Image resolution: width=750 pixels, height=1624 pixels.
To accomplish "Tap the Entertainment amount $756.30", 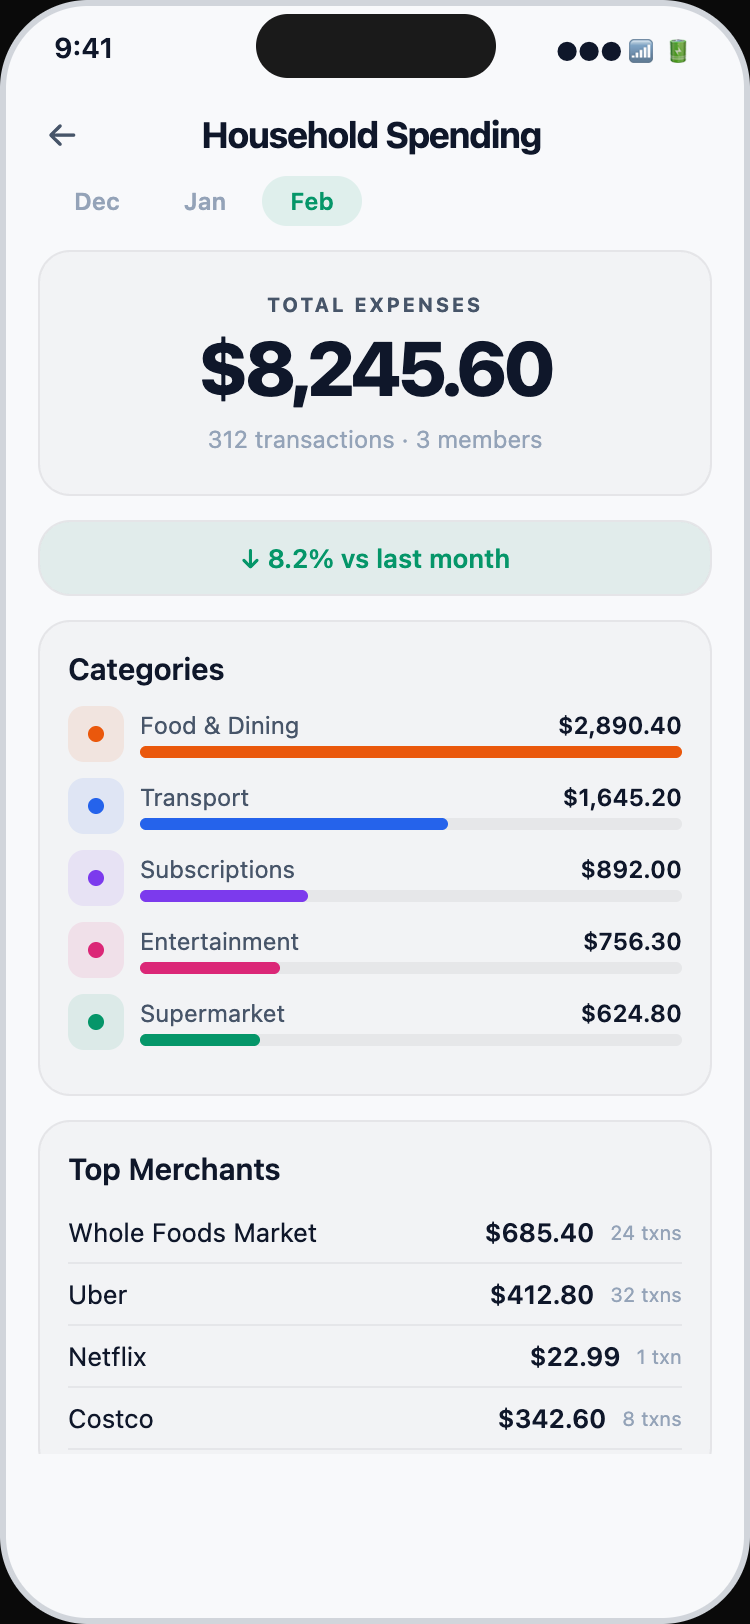I will (632, 942).
